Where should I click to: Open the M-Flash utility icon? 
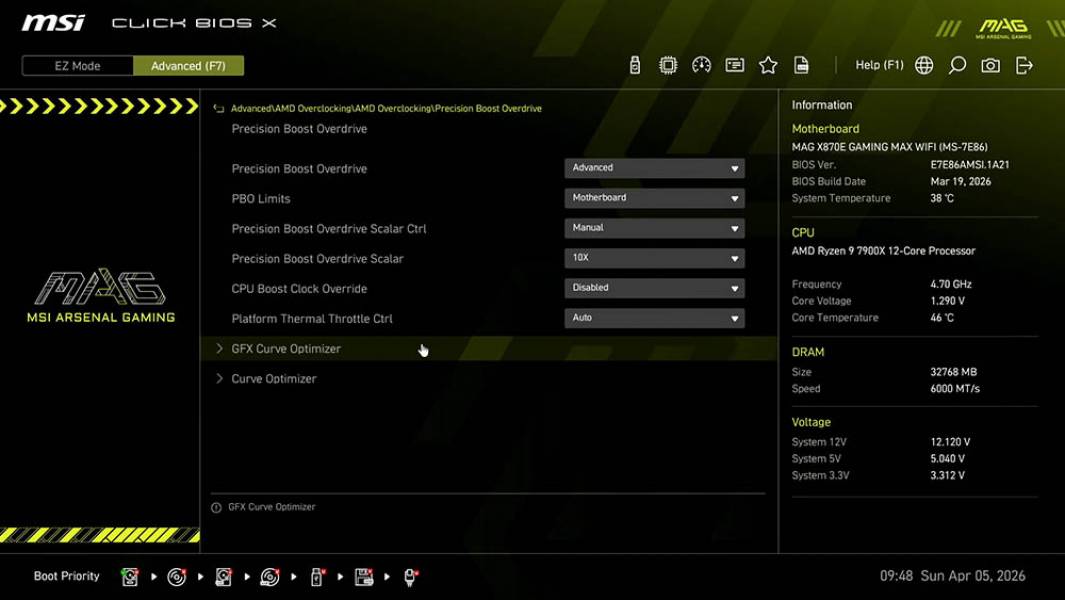633,64
